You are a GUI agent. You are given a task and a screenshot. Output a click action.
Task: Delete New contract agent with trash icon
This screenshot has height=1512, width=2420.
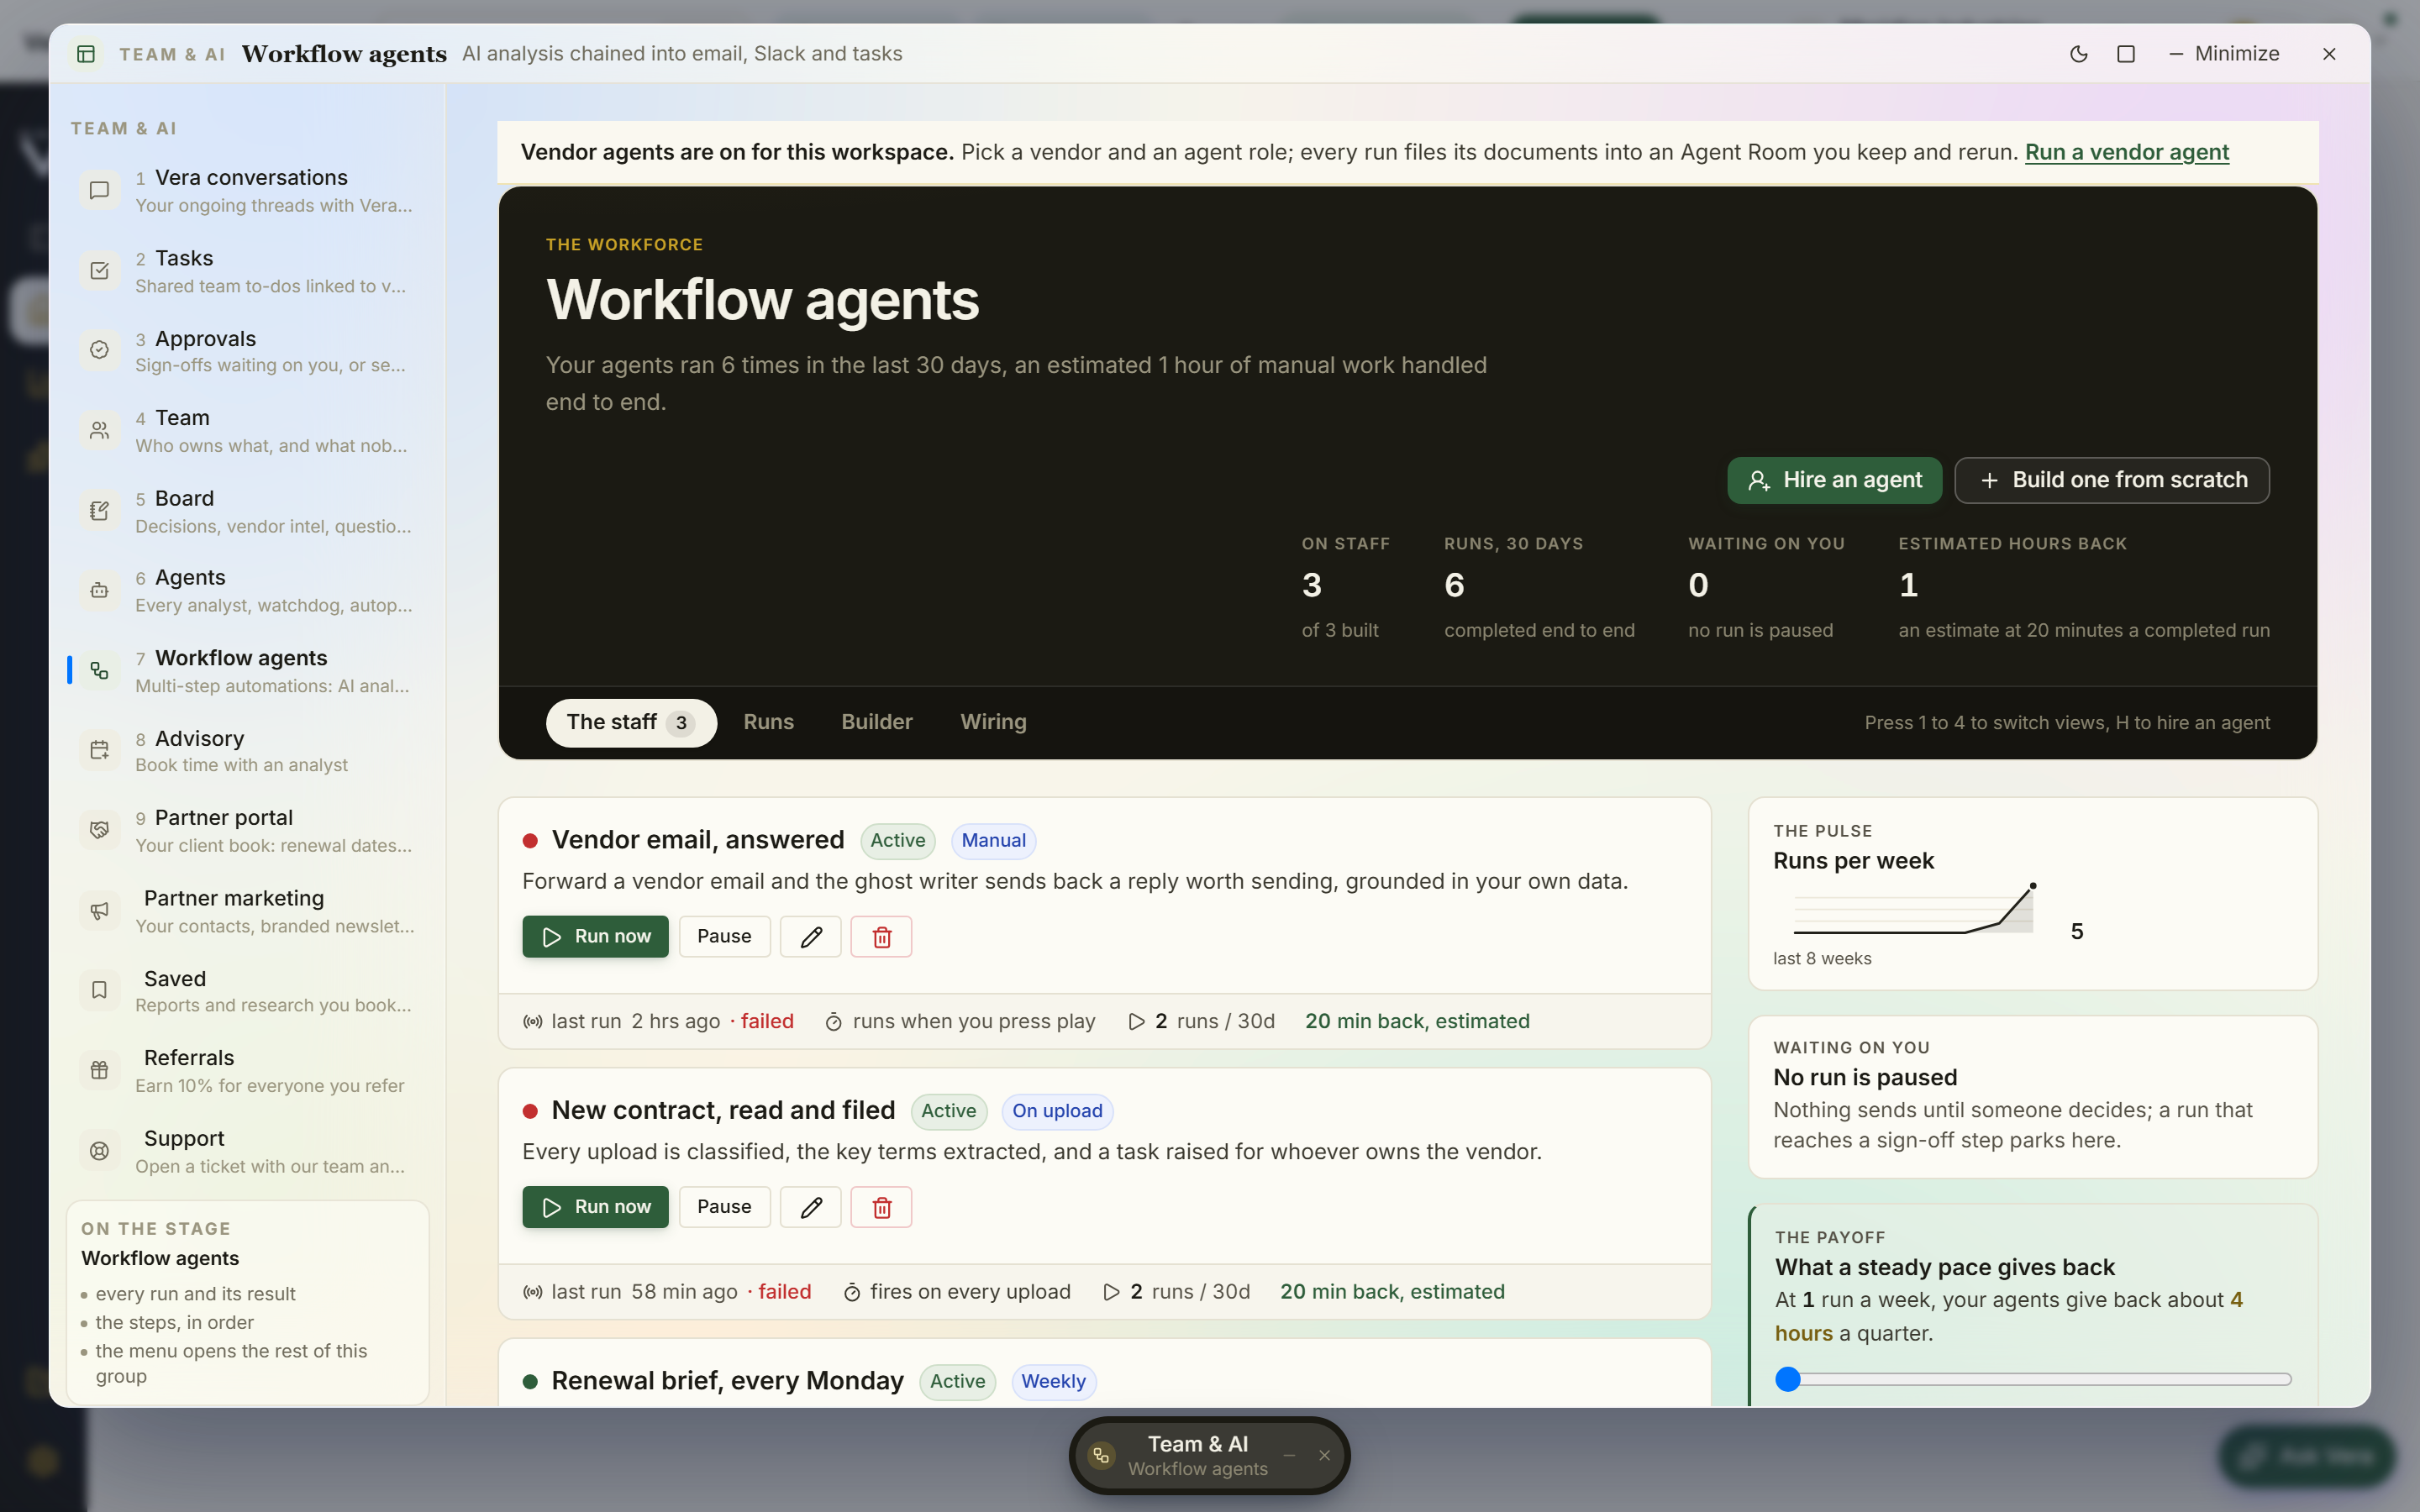tap(881, 1207)
